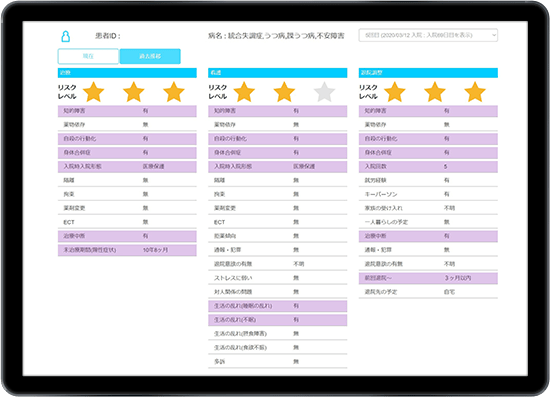
Task: Click the 10年8ヶ月 value
Action: coord(155,250)
